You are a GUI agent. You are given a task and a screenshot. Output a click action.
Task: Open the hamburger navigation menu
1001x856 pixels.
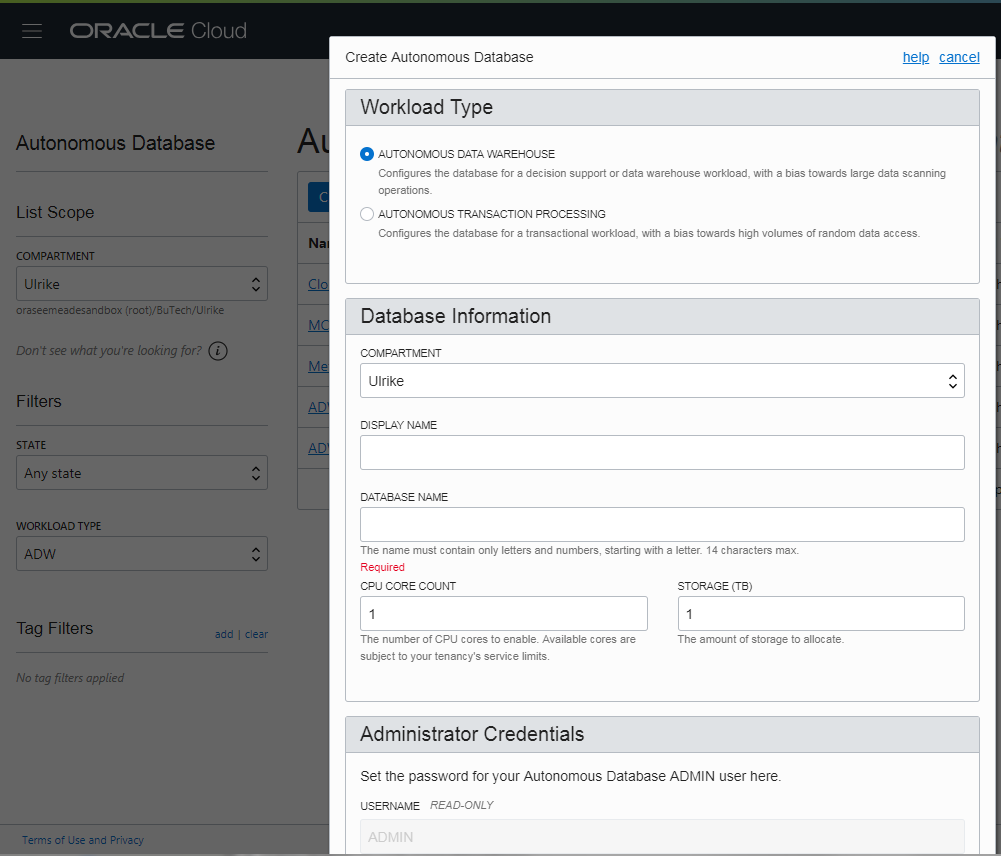[32, 31]
